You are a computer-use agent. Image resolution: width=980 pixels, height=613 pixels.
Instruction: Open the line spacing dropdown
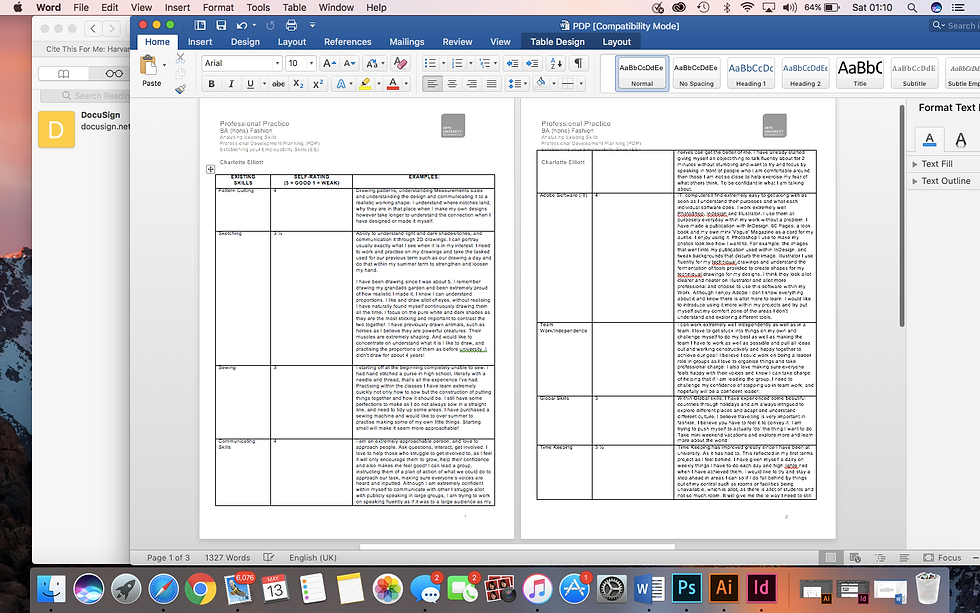tap(517, 84)
